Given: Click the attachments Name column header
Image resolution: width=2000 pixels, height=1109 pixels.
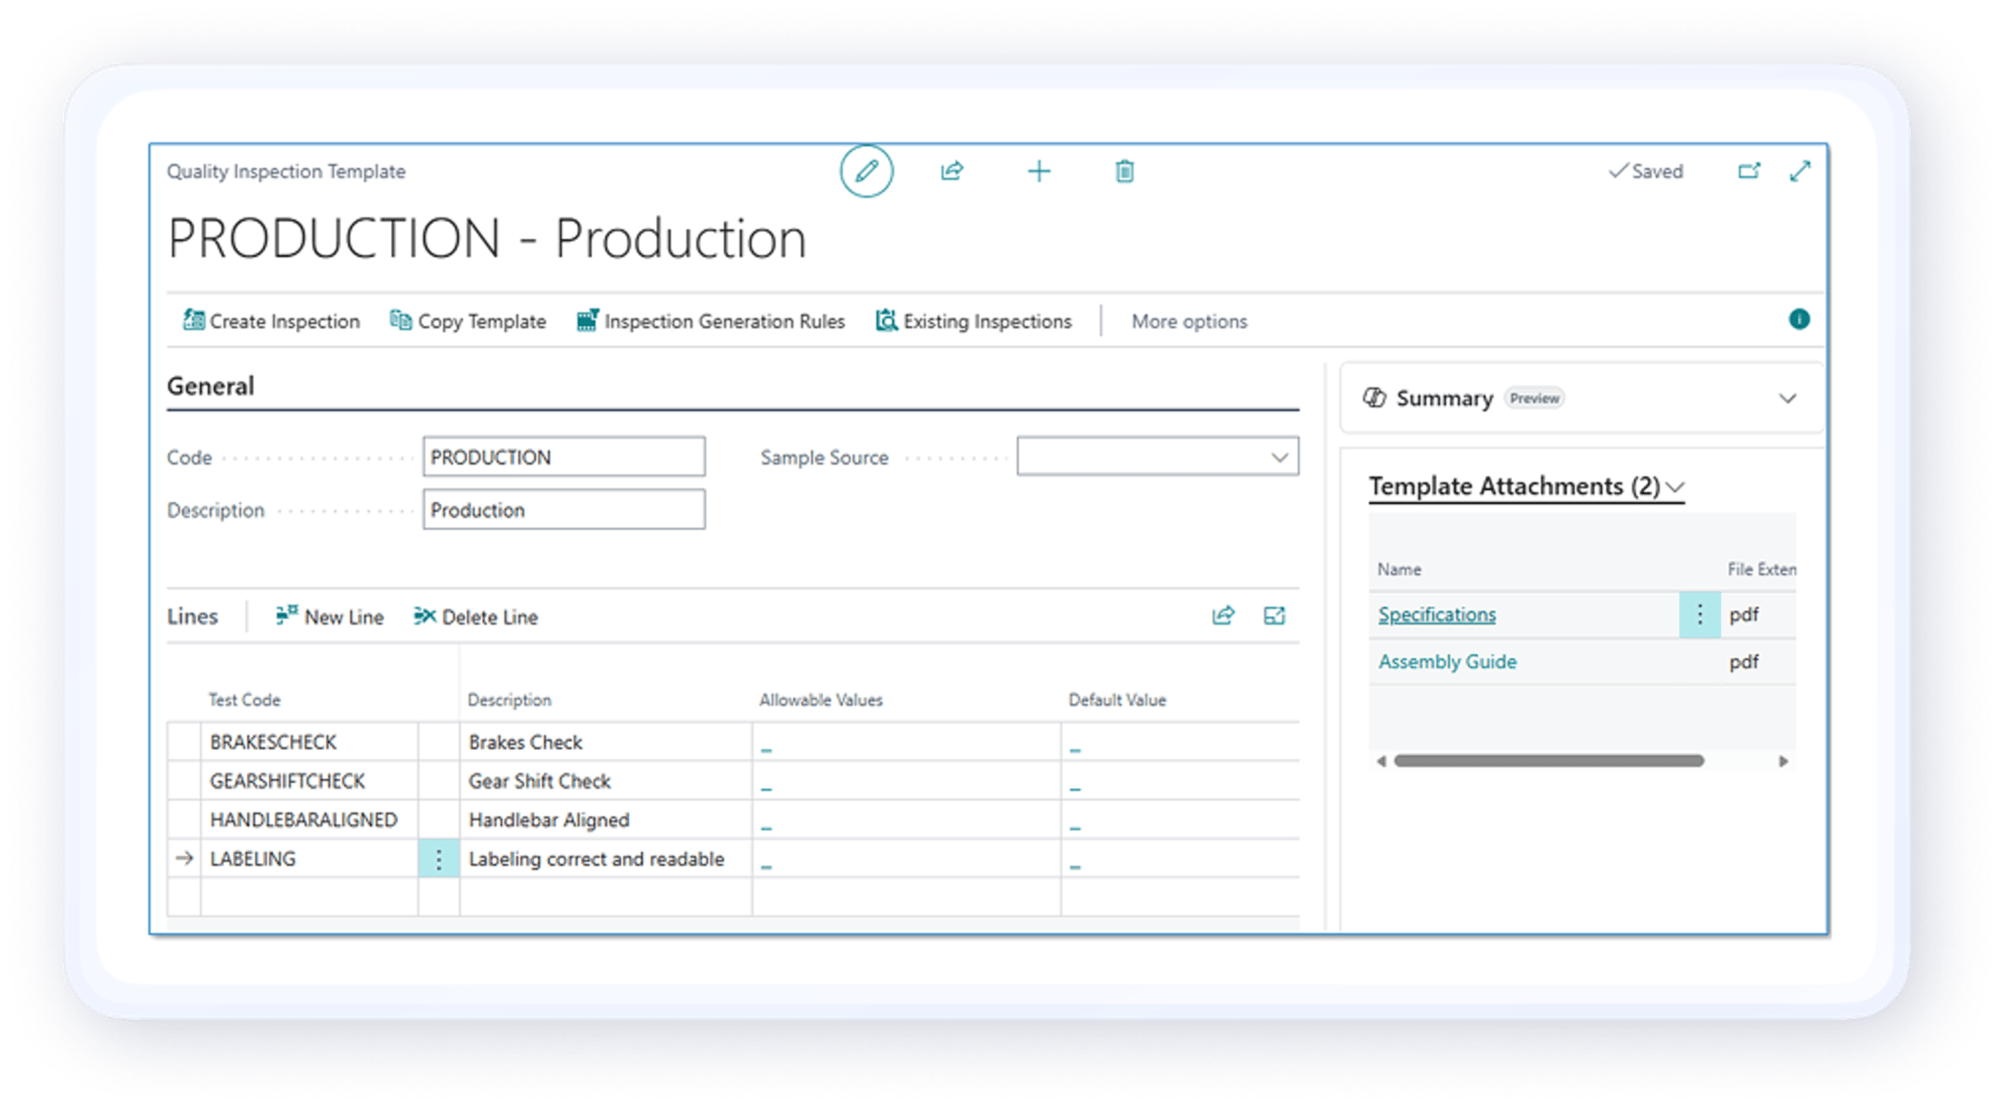Looking at the screenshot, I should 1399,569.
